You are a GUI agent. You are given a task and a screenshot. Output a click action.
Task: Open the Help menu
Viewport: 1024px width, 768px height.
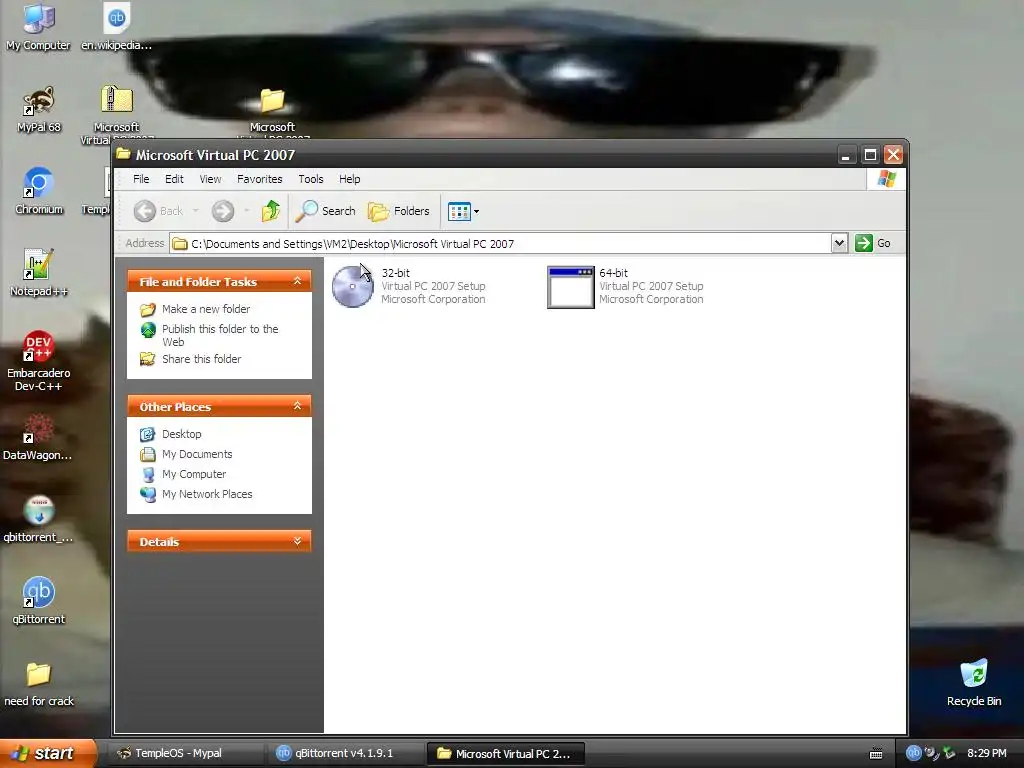[349, 179]
